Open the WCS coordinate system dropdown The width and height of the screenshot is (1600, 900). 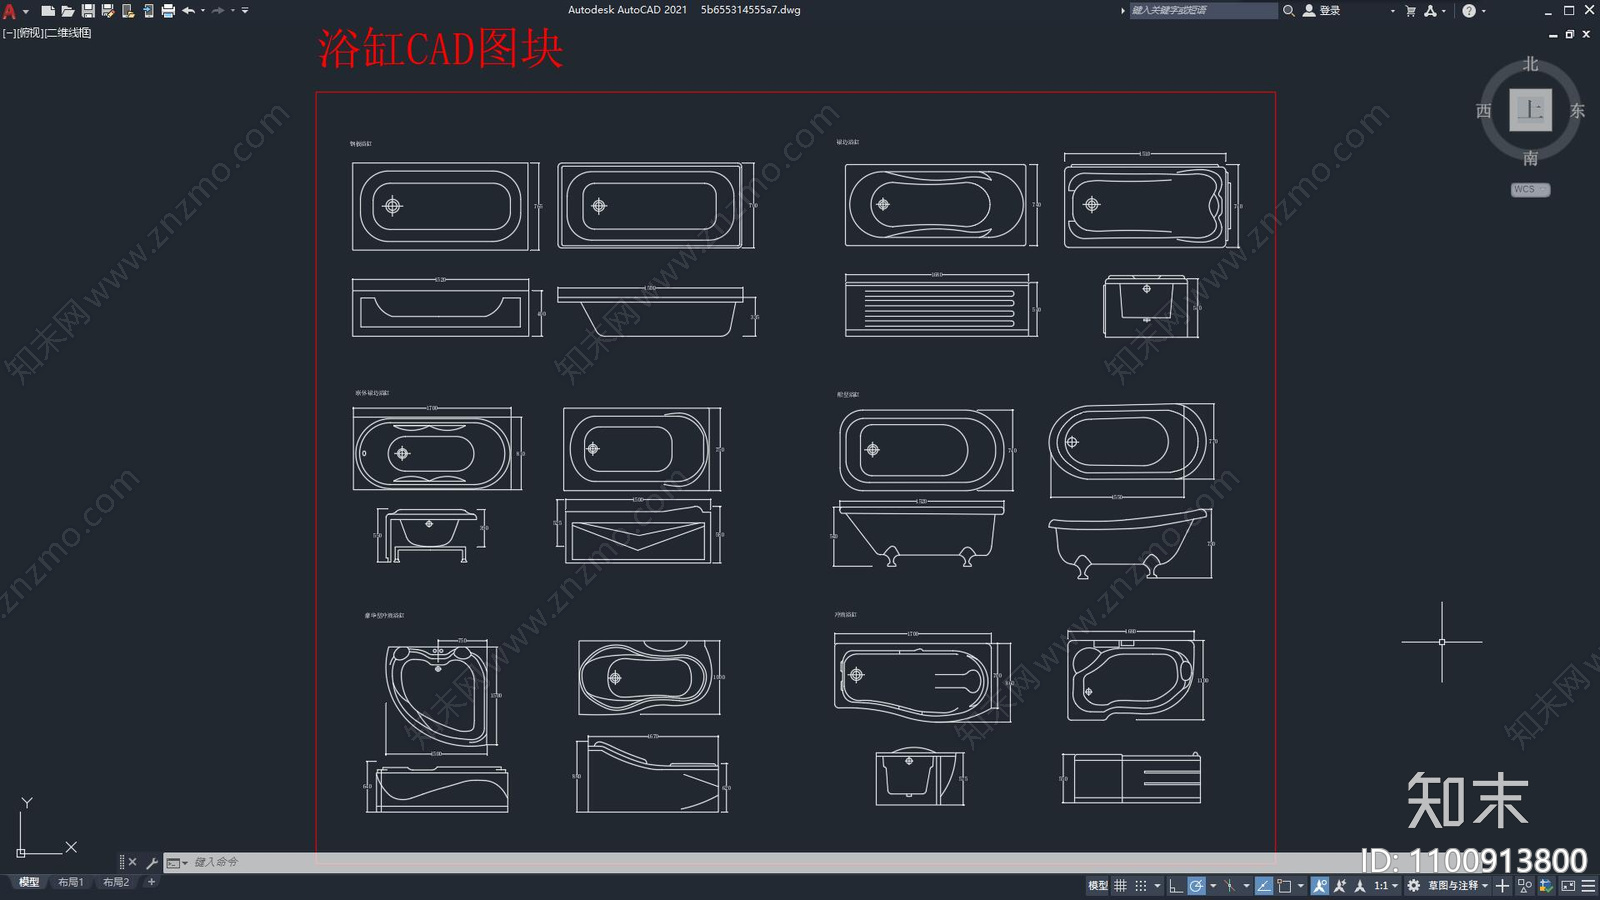tap(1530, 189)
